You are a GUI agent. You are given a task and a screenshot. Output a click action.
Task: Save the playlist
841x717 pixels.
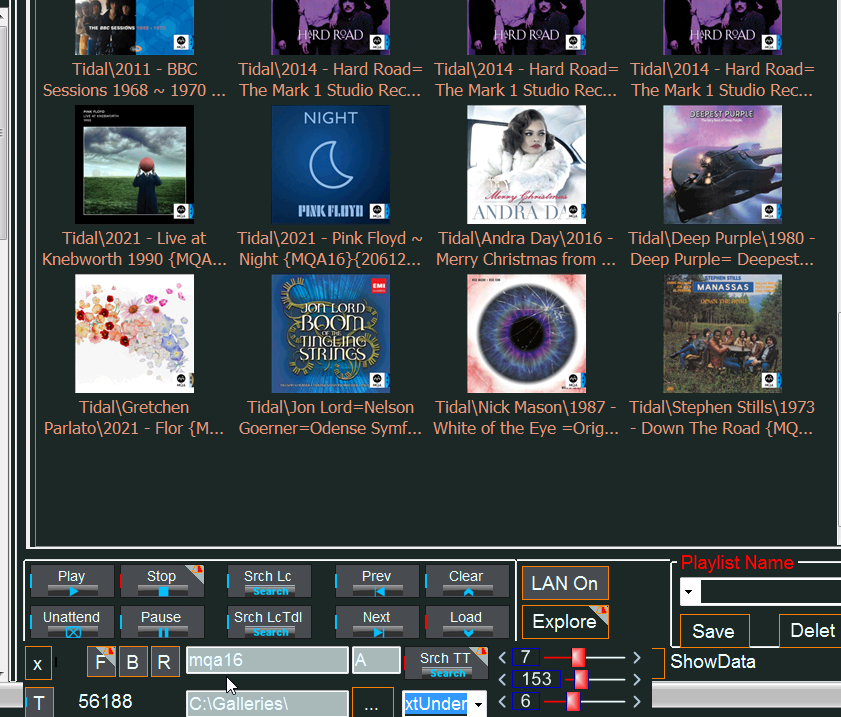[x=714, y=631]
